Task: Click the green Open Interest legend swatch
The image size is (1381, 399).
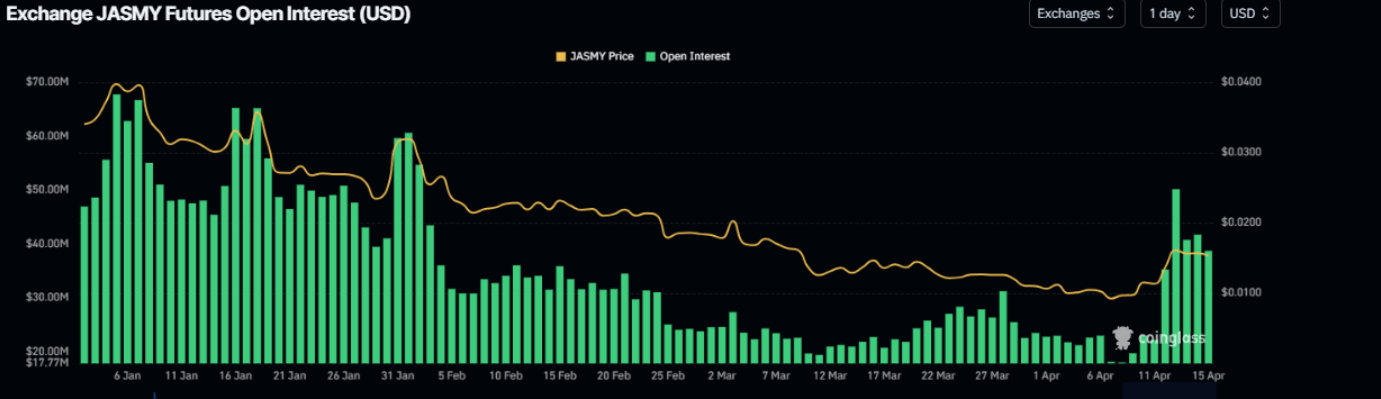Action: tap(651, 56)
